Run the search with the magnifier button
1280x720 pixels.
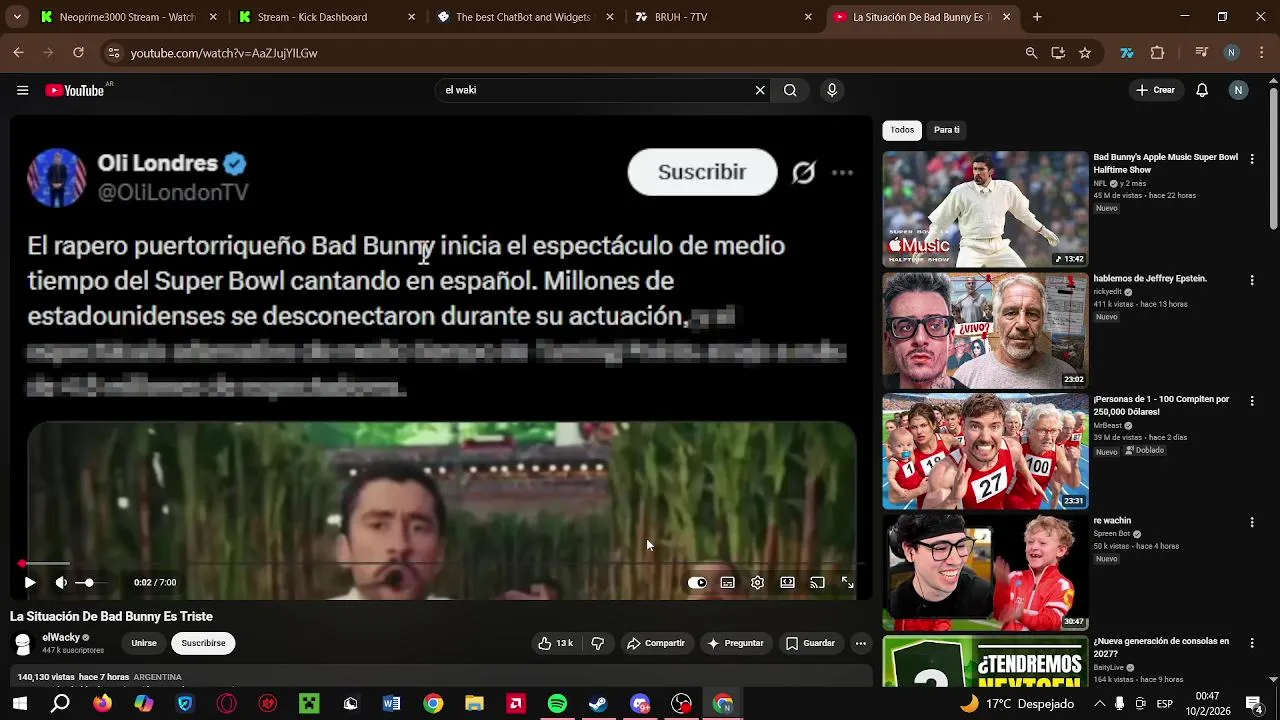(x=790, y=90)
